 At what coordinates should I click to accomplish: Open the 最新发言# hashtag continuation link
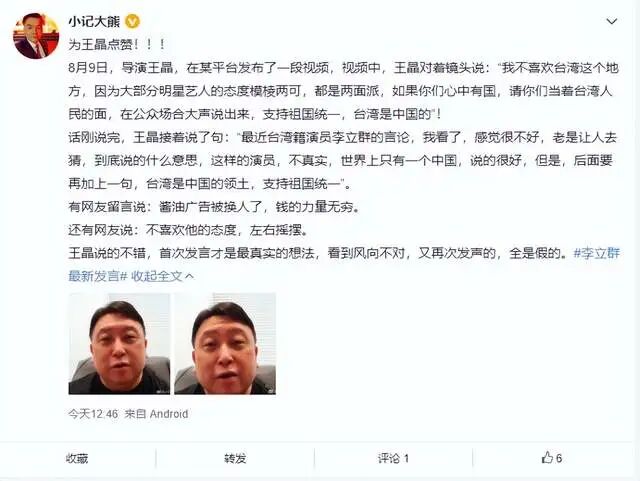point(98,276)
